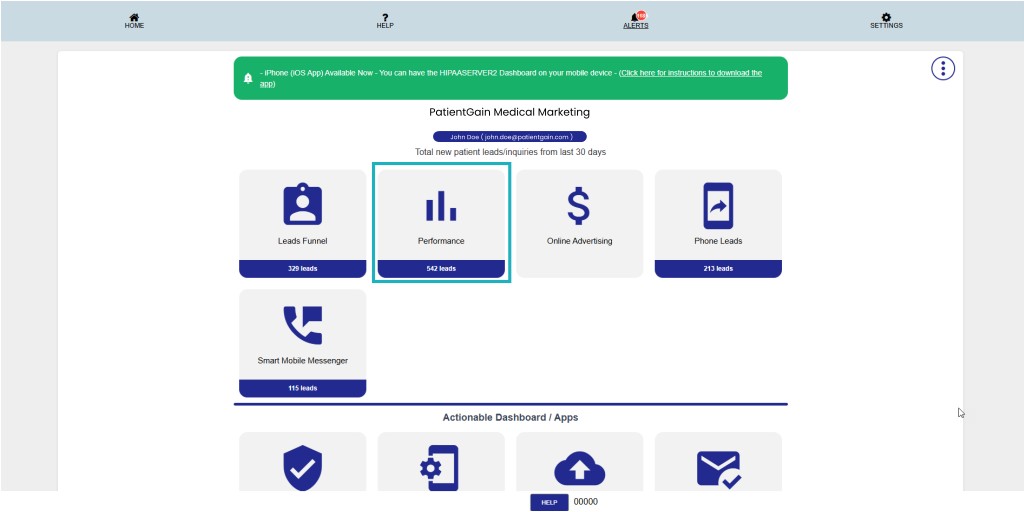Open the phone settings gear app icon

pyautogui.click(x=441, y=468)
